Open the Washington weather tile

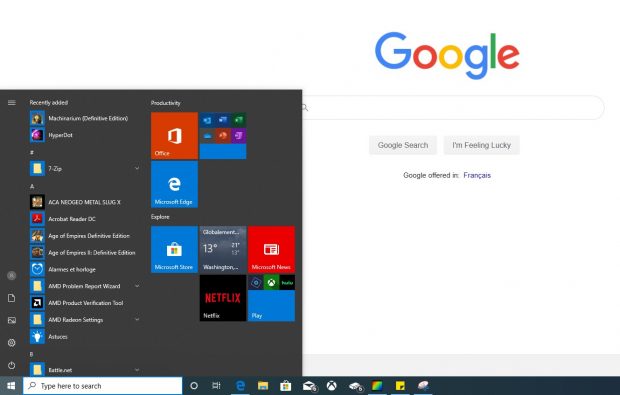[x=223, y=249]
